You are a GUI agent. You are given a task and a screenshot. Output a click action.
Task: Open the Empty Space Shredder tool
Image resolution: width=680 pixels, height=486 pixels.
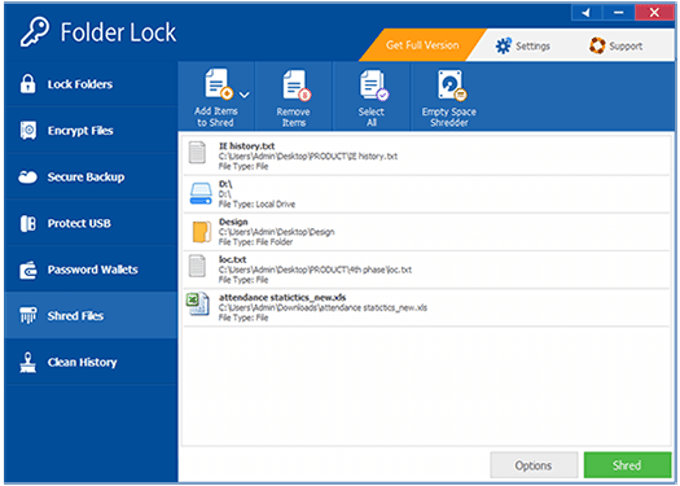point(449,86)
